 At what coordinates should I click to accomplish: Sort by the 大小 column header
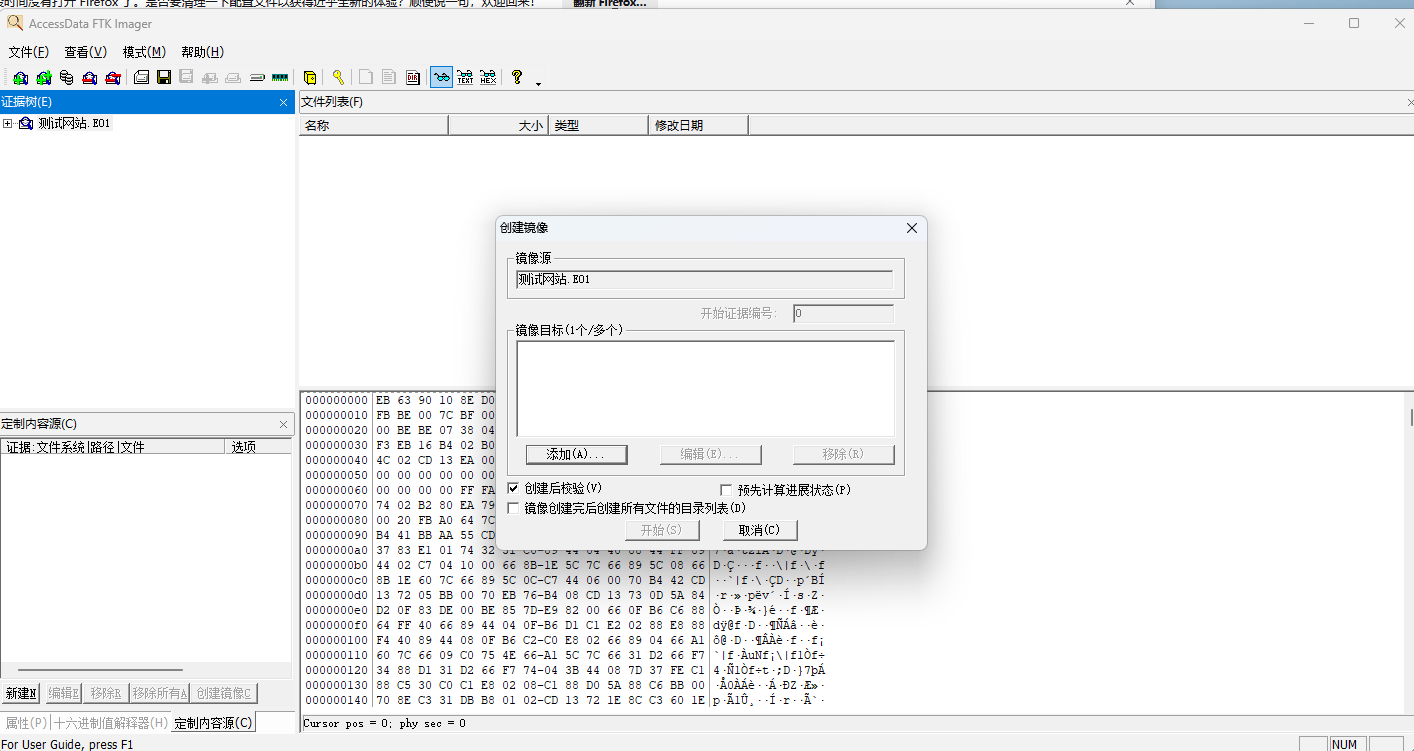[498, 125]
